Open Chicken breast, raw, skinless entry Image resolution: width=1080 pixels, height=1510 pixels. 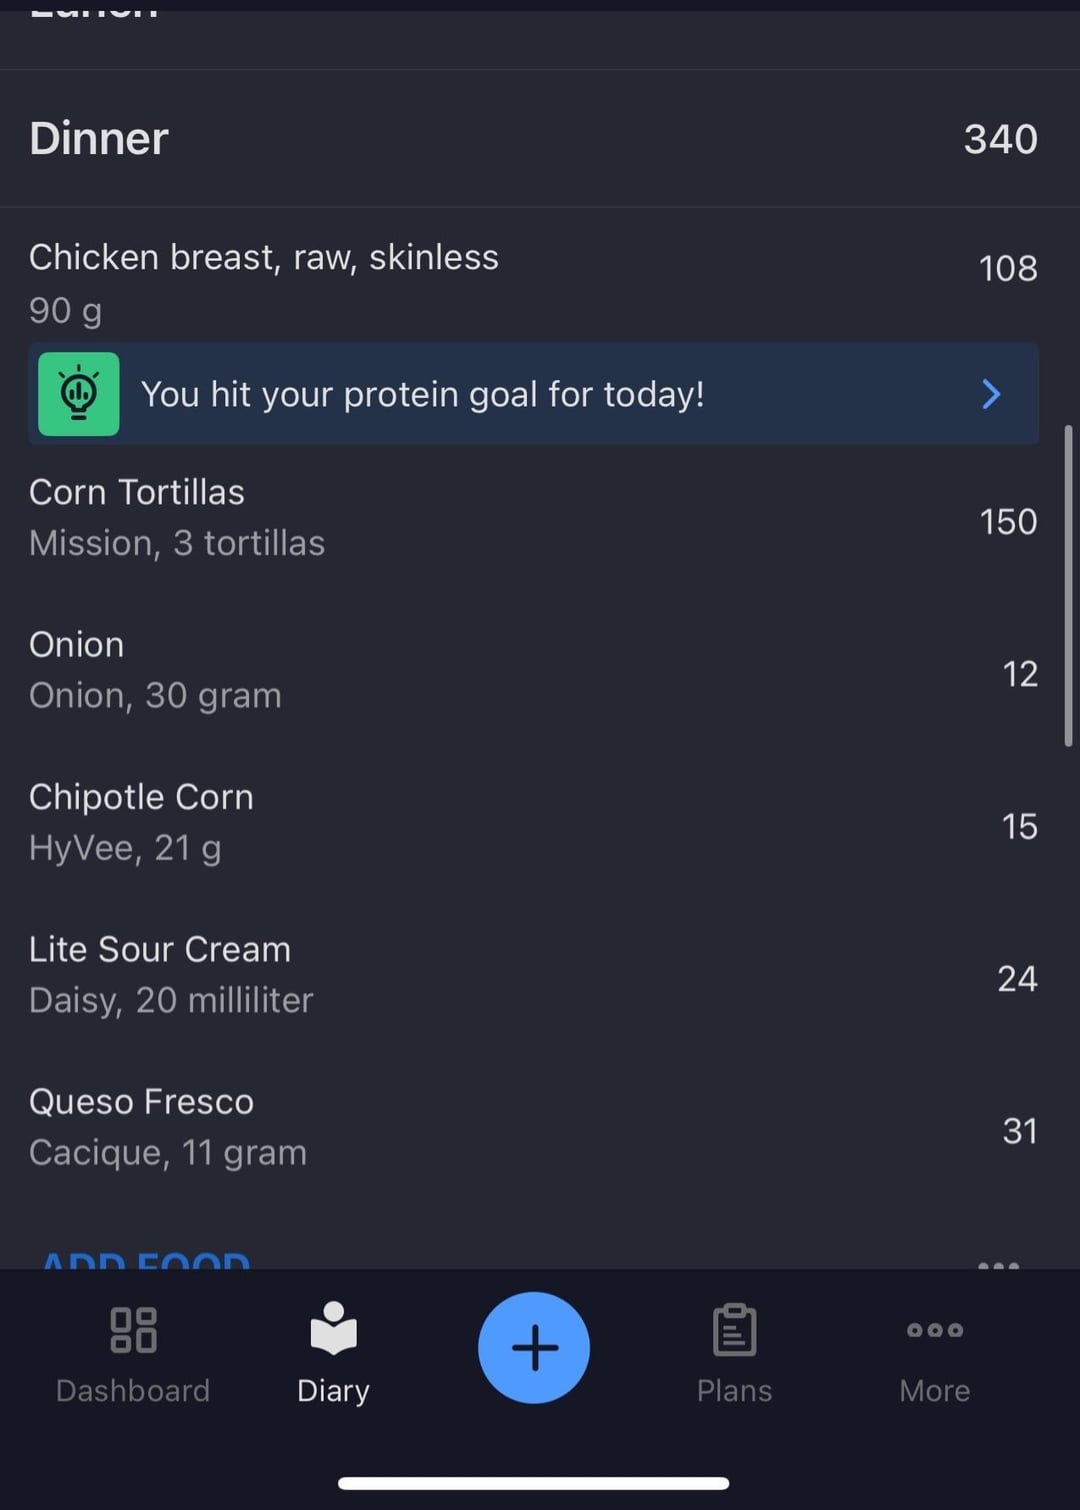coord(534,282)
